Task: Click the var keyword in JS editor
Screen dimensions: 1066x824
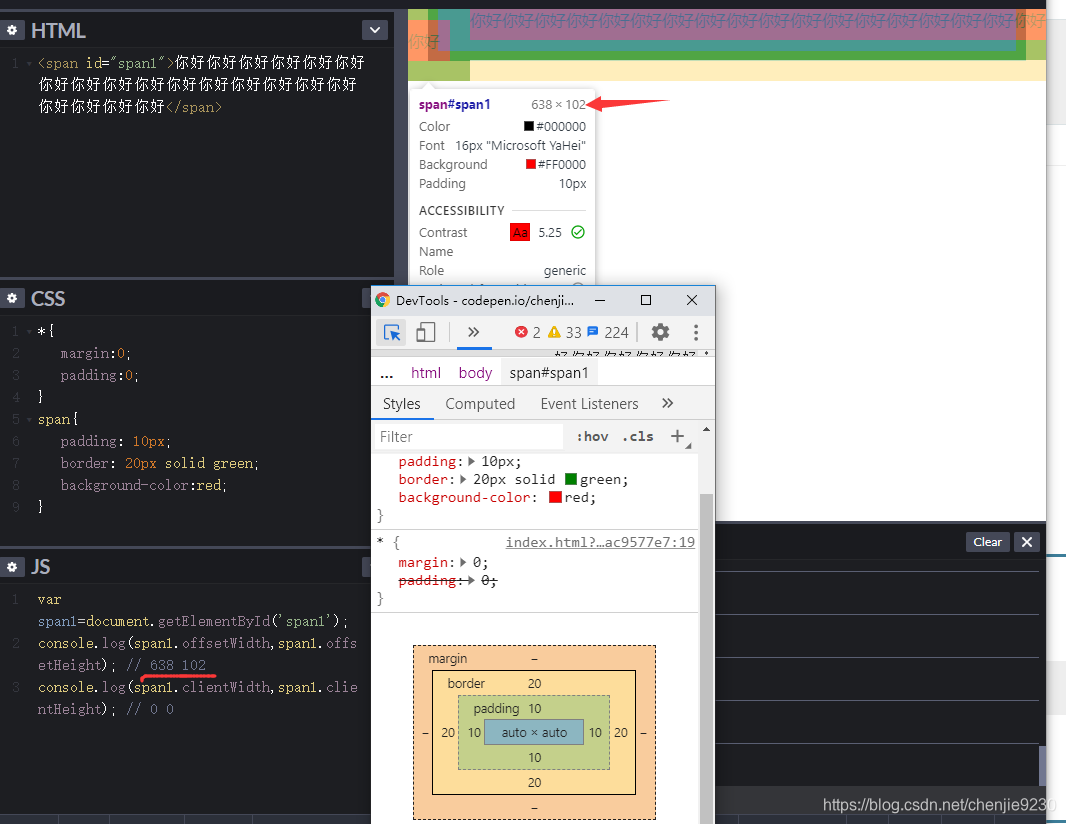Action: pos(50,600)
